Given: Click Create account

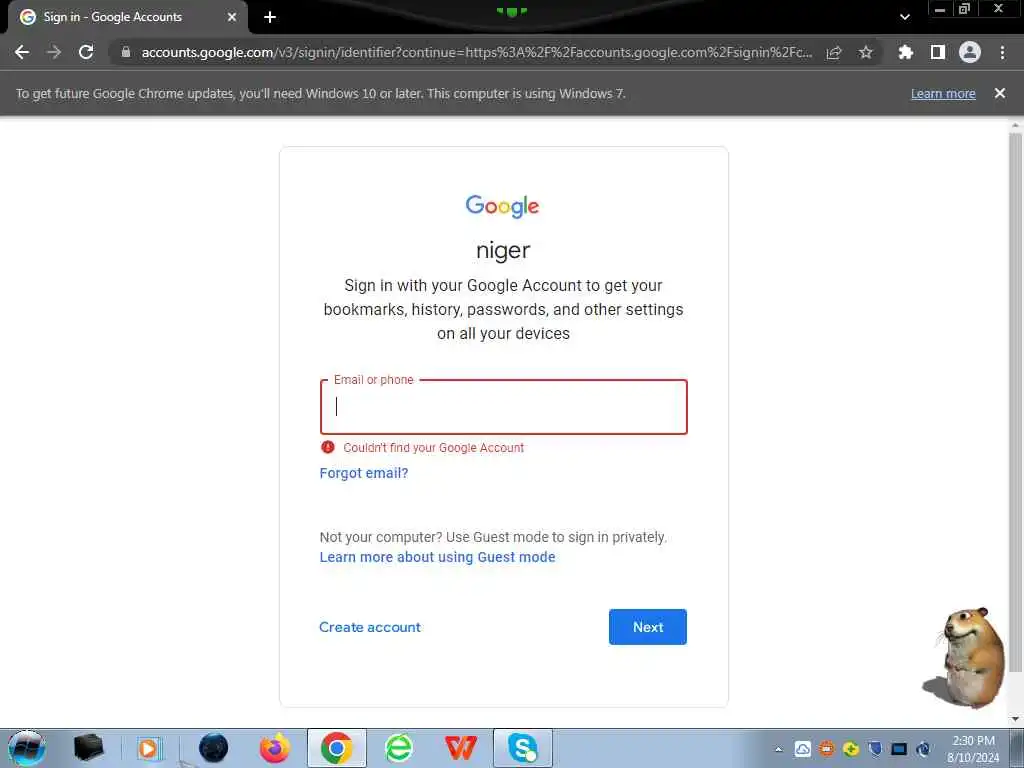Looking at the screenshot, I should (x=370, y=627).
